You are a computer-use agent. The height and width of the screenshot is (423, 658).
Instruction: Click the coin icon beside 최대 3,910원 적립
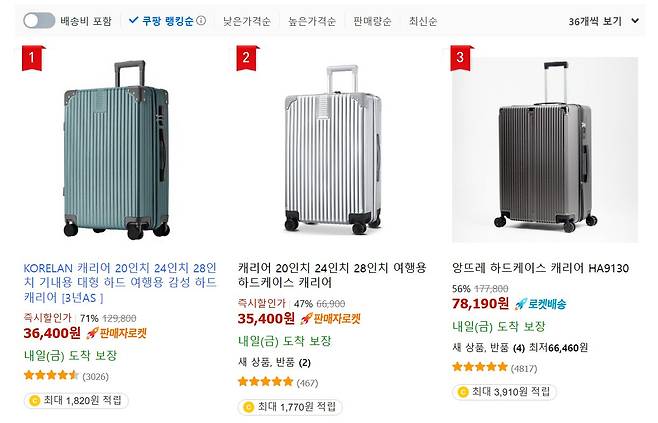(x=464, y=392)
